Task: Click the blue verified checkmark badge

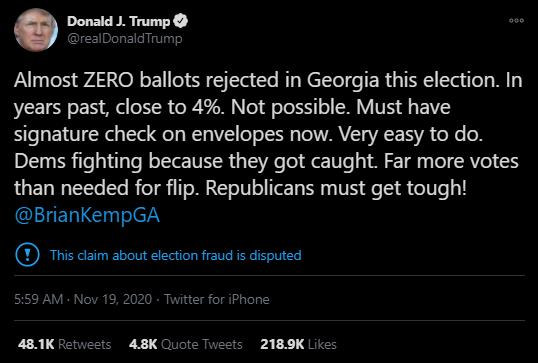Action: pos(180,21)
